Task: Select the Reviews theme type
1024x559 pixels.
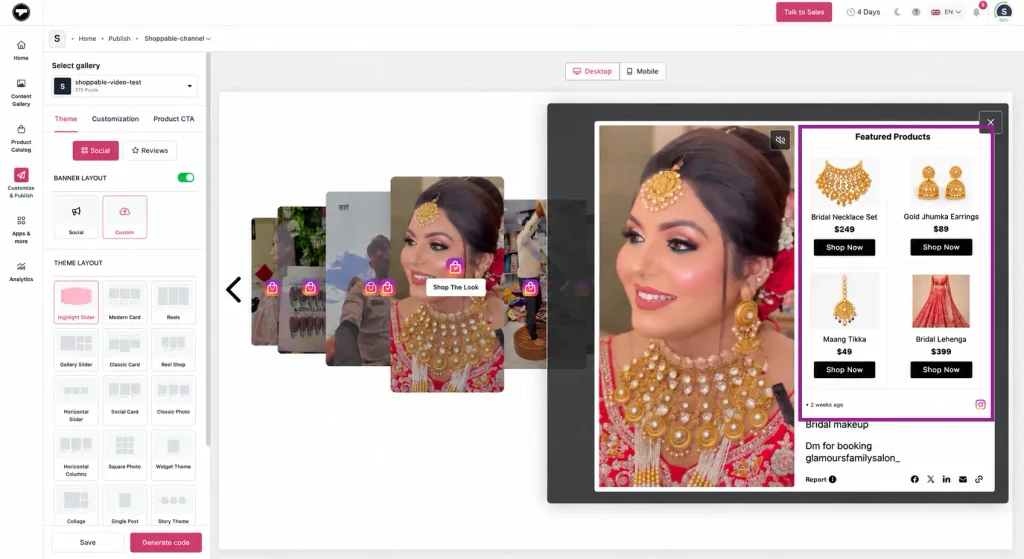Action: [150, 150]
